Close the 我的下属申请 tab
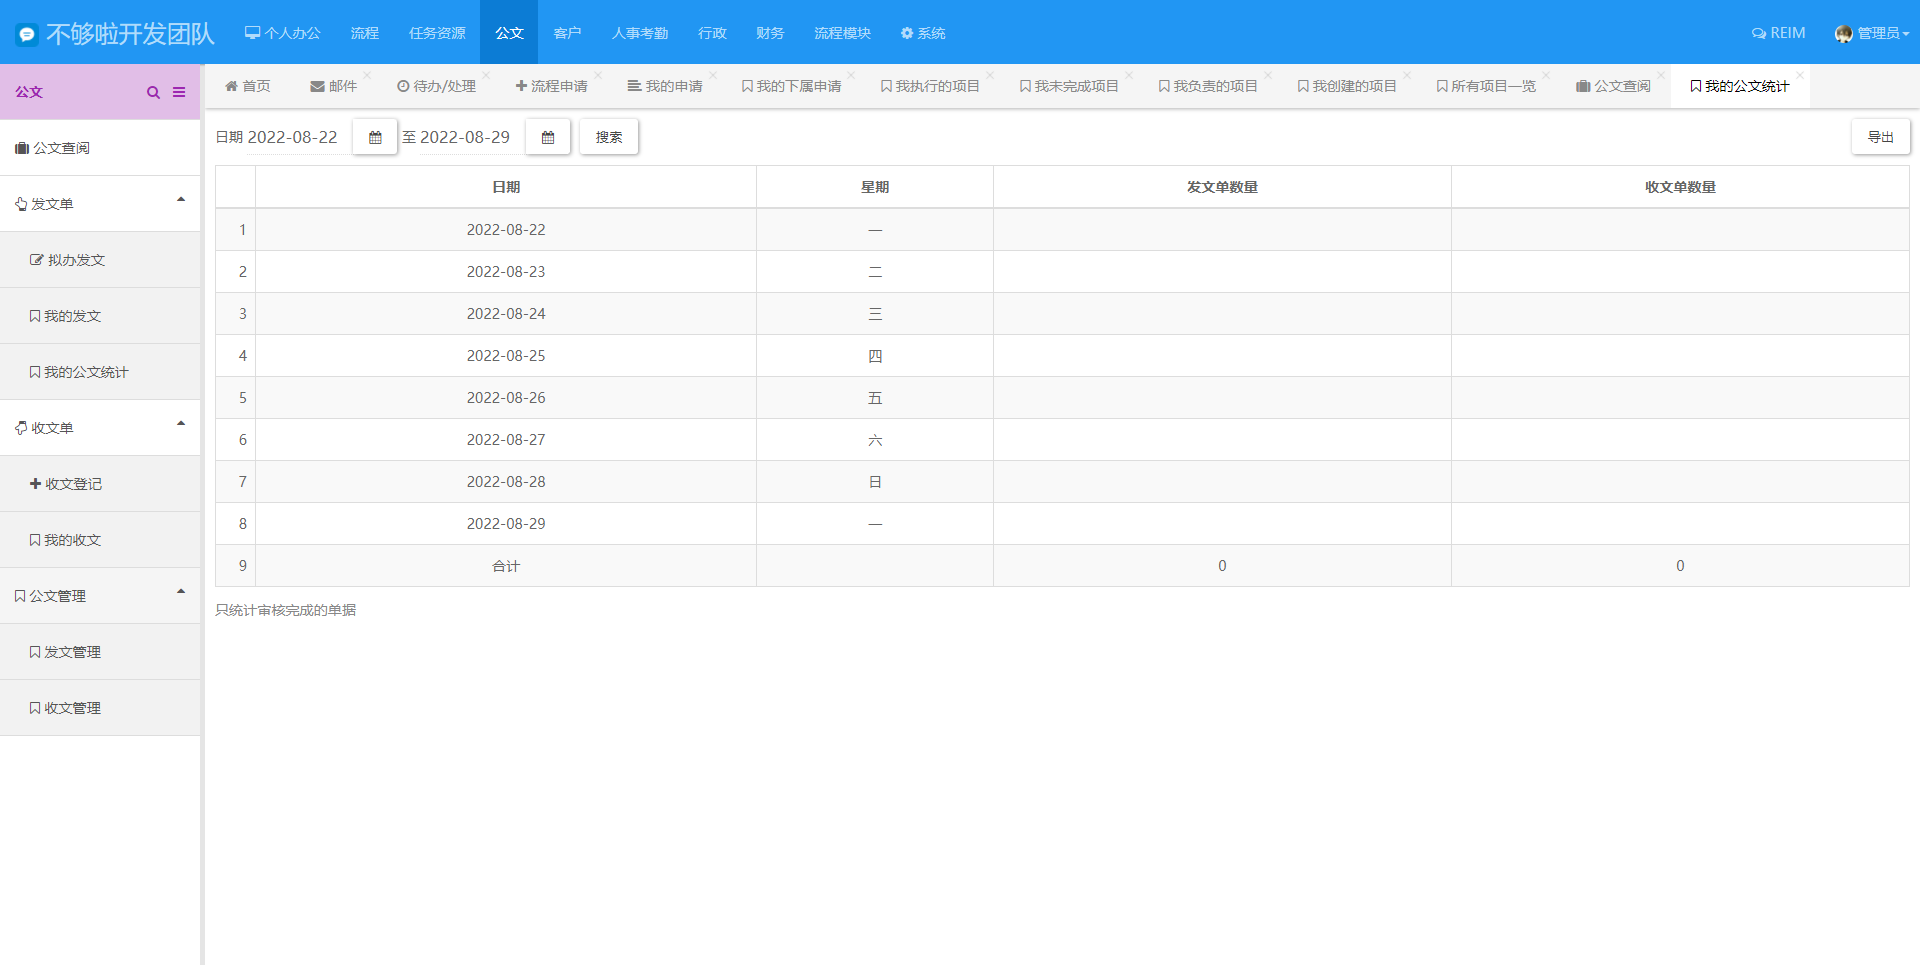The height and width of the screenshot is (965, 1920). tap(851, 75)
